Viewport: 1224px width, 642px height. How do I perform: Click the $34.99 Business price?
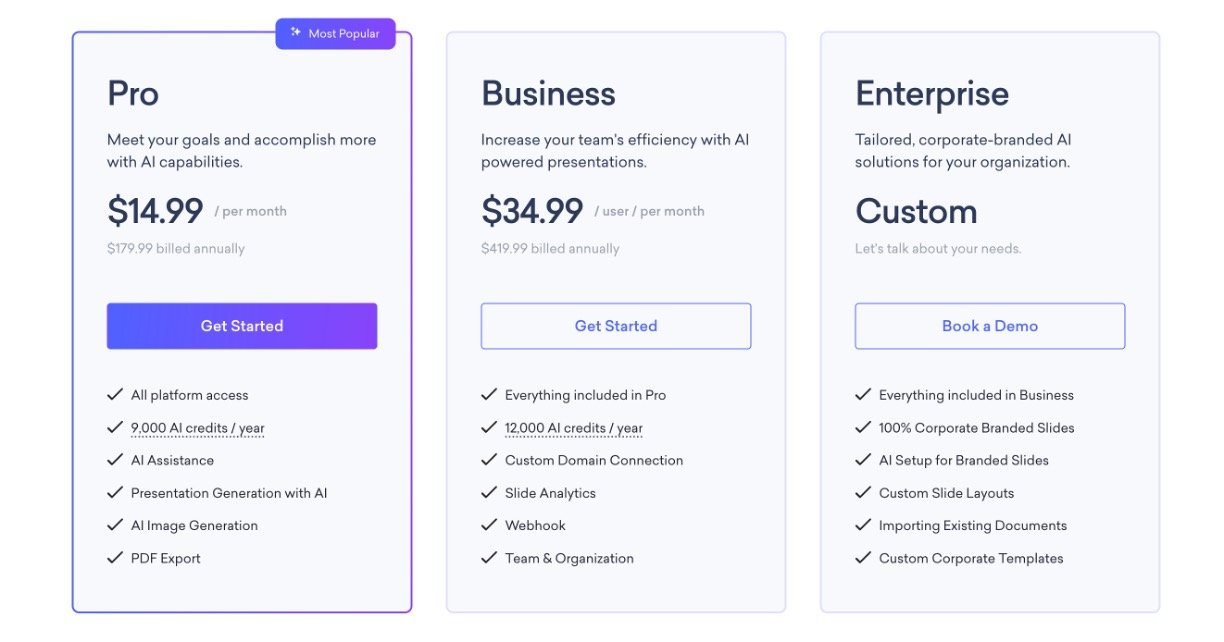[532, 211]
